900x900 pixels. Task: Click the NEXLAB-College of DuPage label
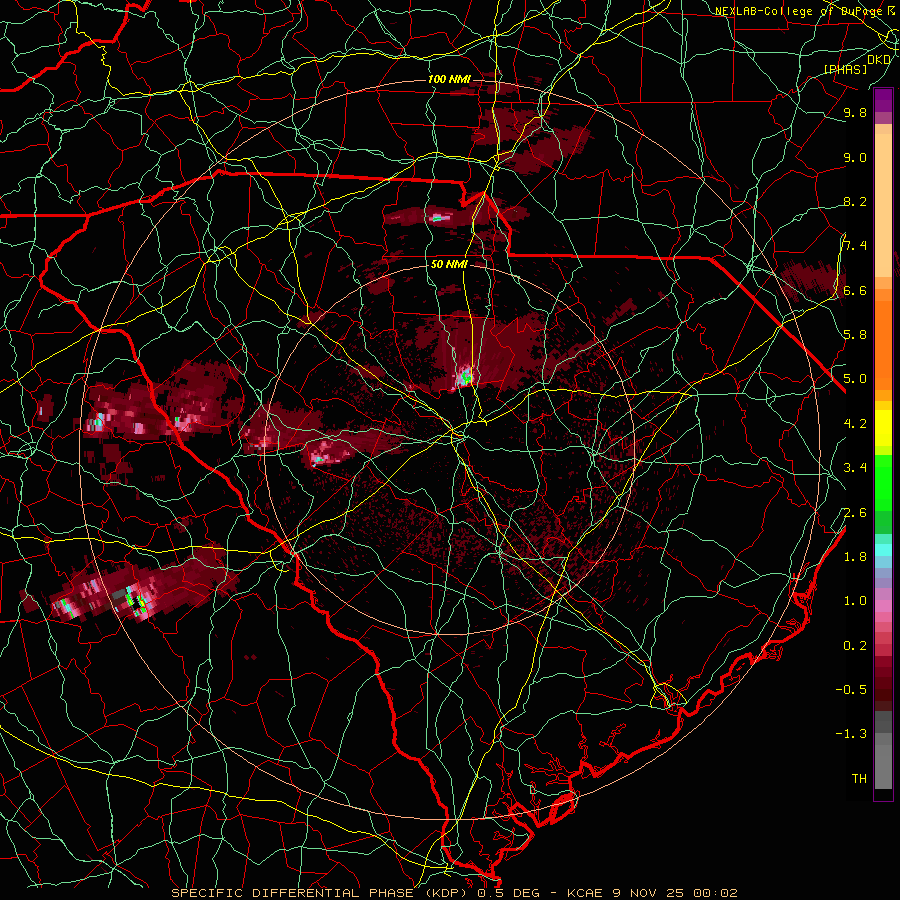tap(799, 11)
